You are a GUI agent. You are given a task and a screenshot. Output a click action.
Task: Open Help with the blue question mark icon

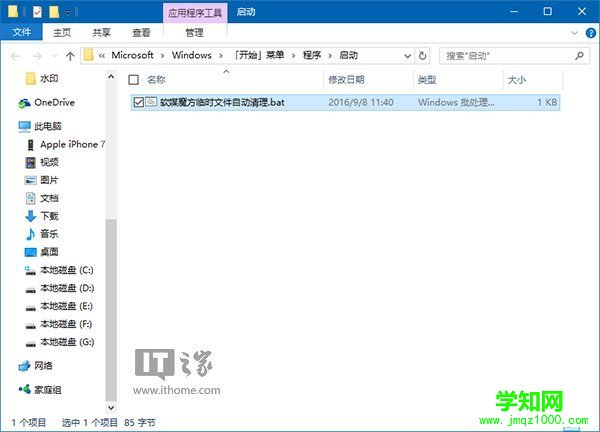click(x=591, y=33)
